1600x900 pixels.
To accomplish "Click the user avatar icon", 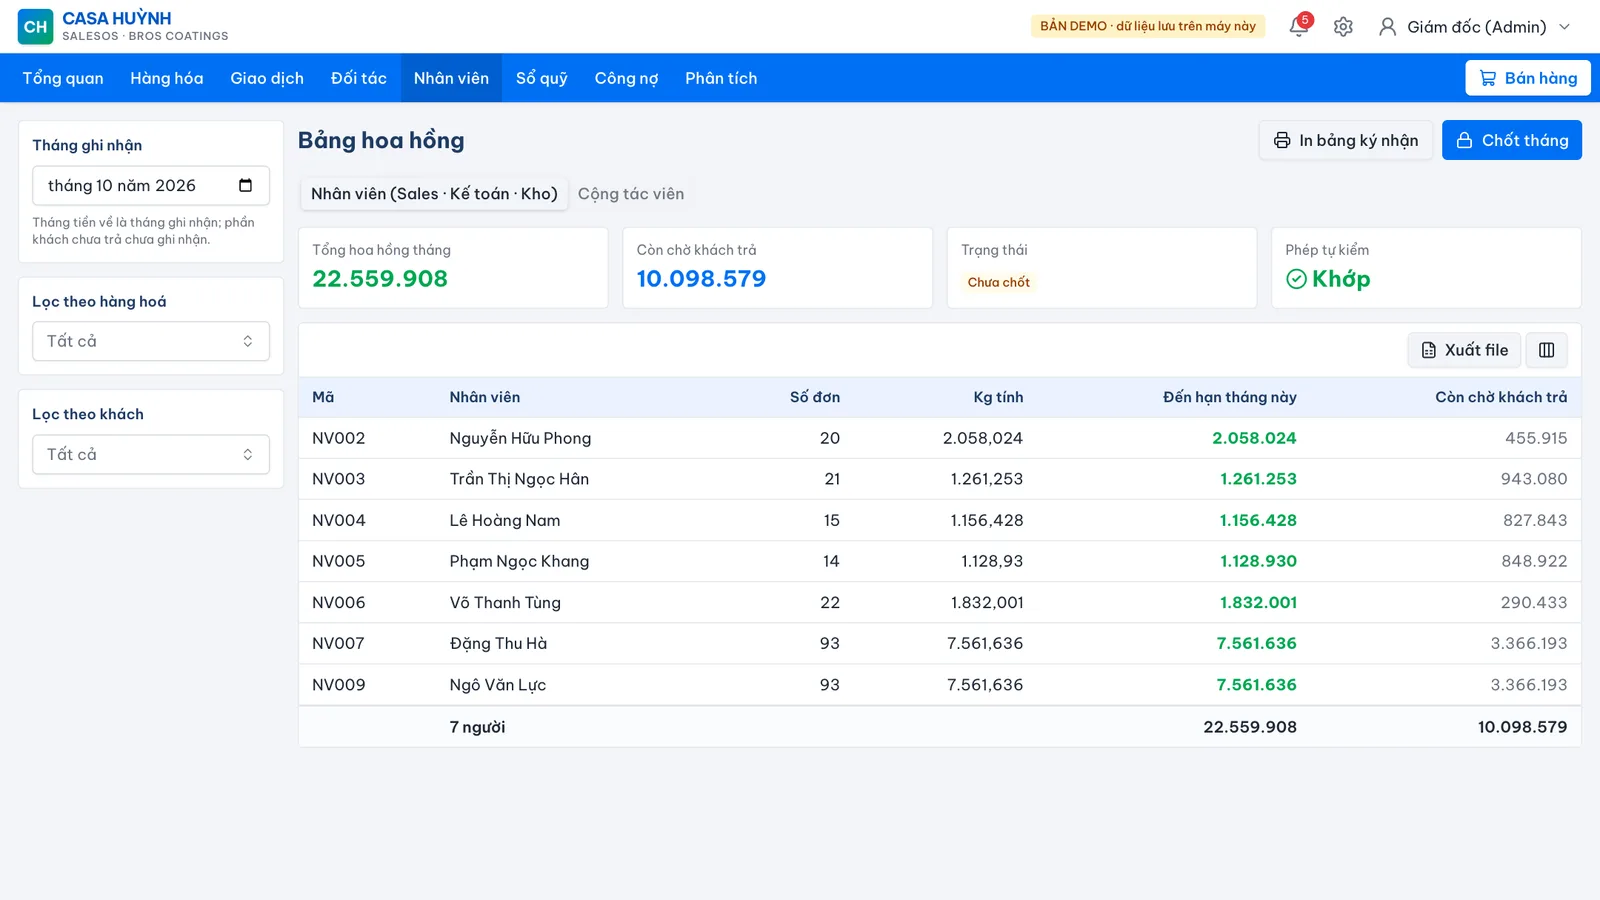I will coord(1387,27).
